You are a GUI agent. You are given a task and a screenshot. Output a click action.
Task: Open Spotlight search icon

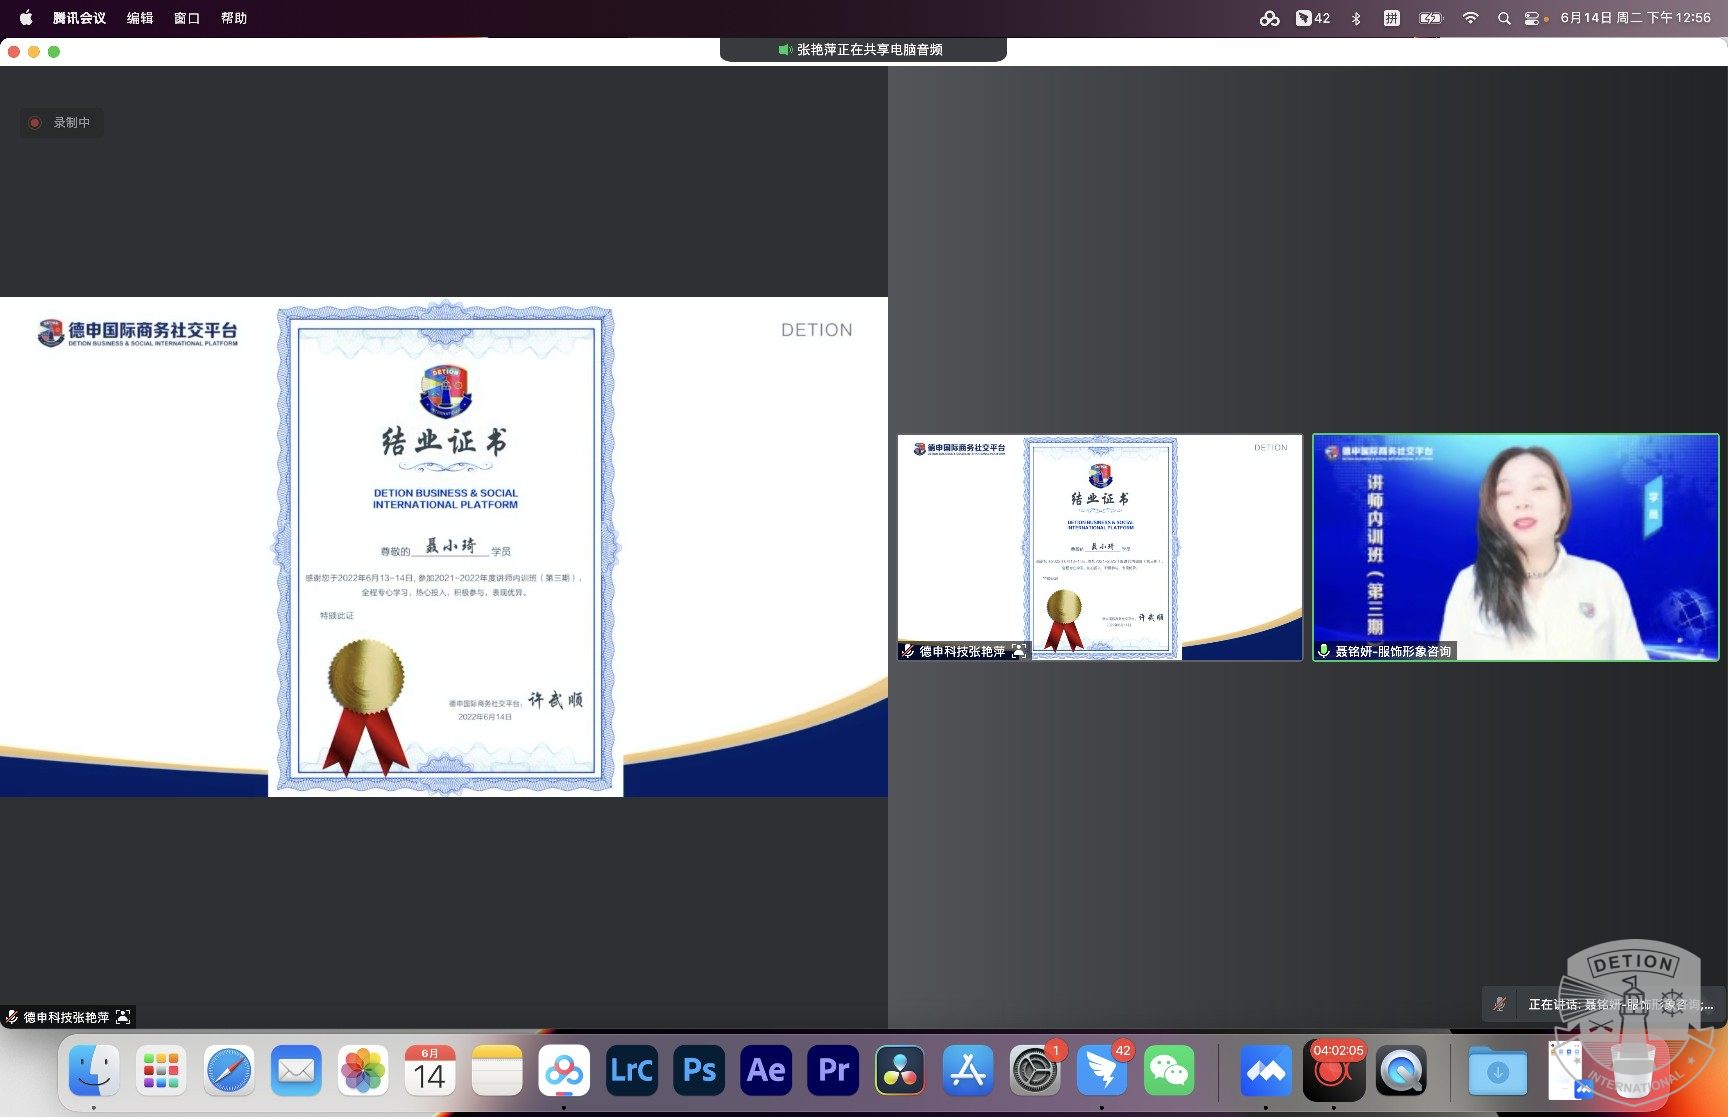(x=1503, y=18)
